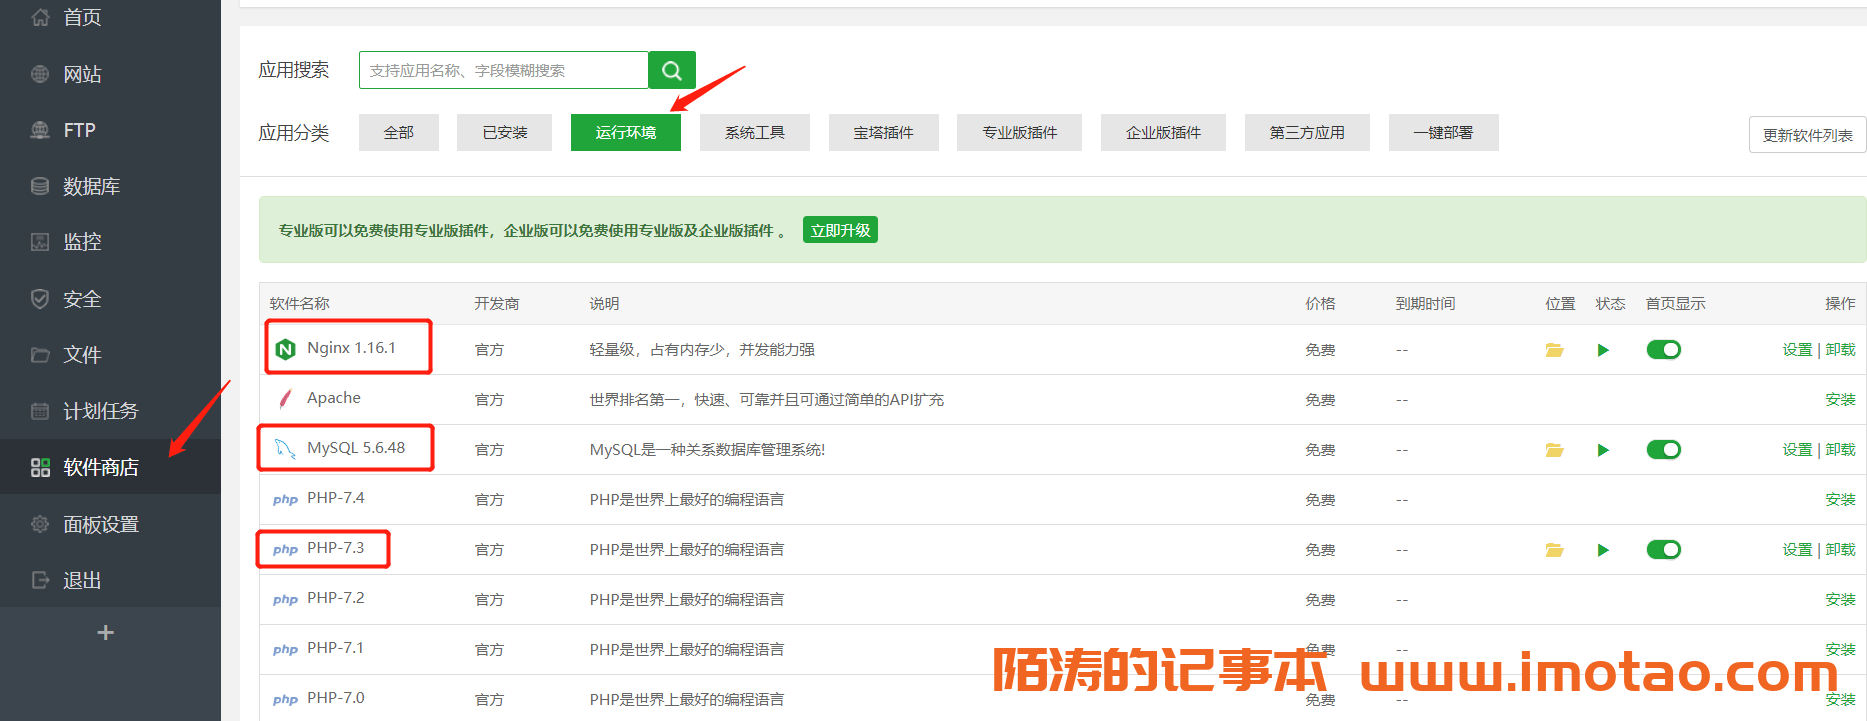Click MySQL running status play icon
Screen dimensions: 1867x721
(1604, 450)
